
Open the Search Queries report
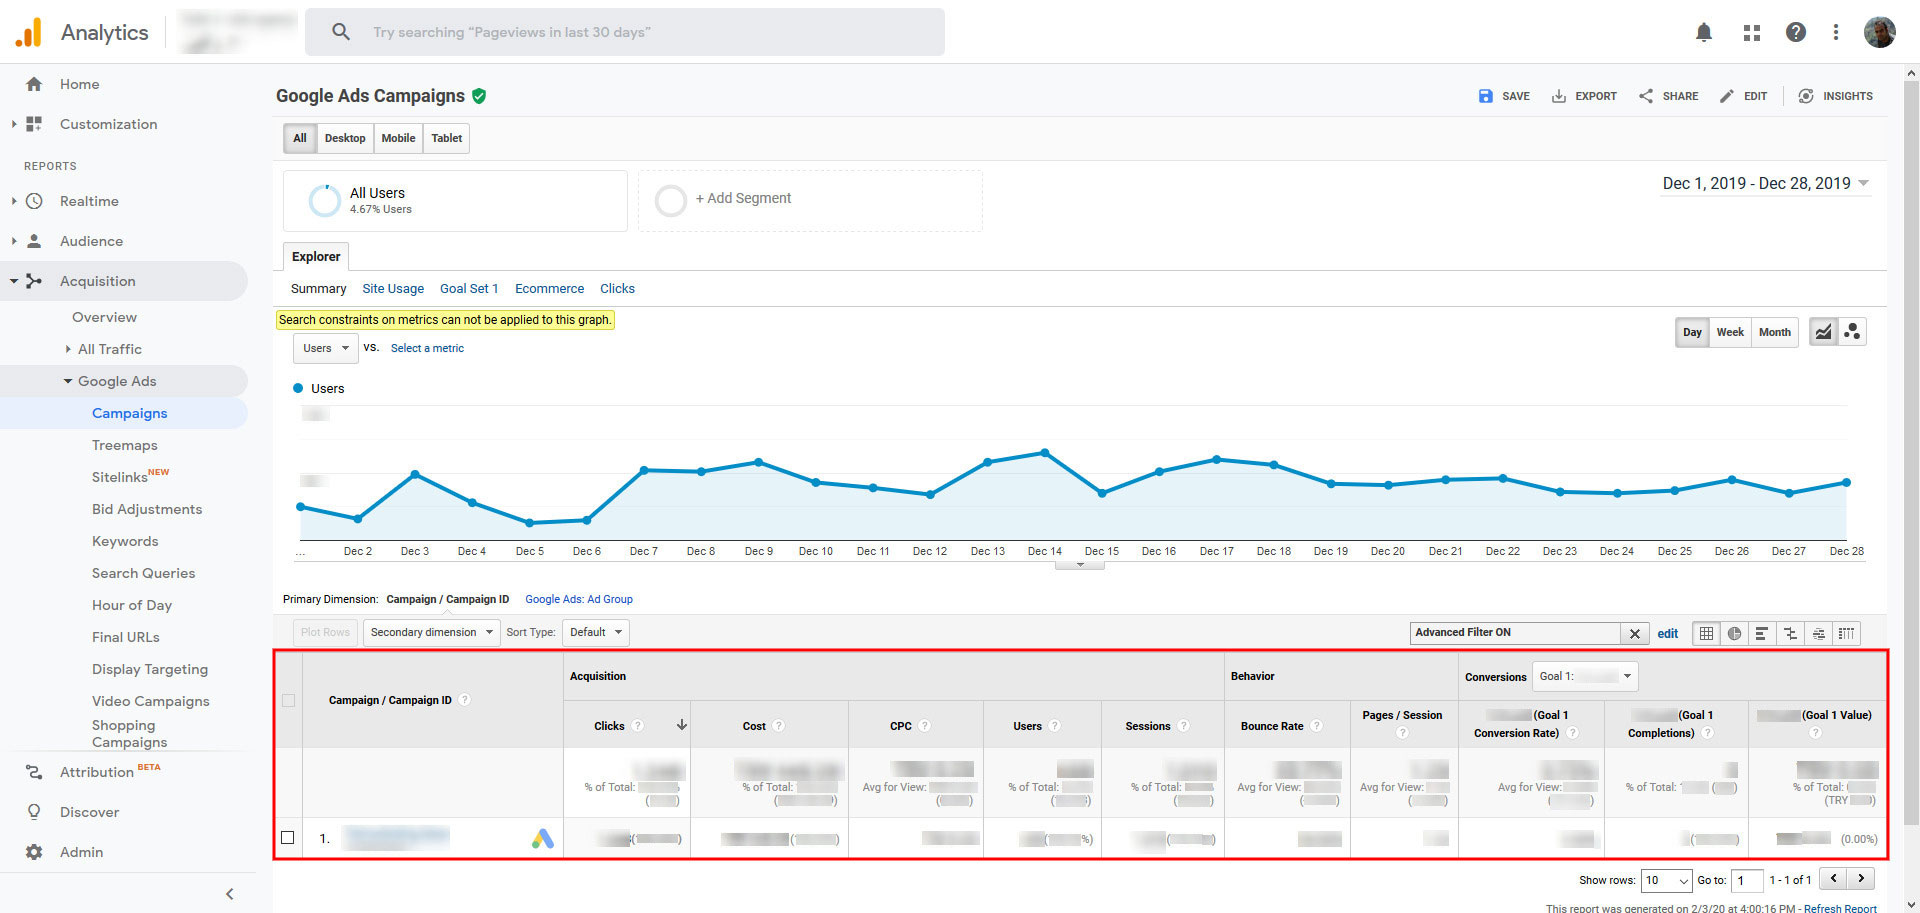pos(143,573)
